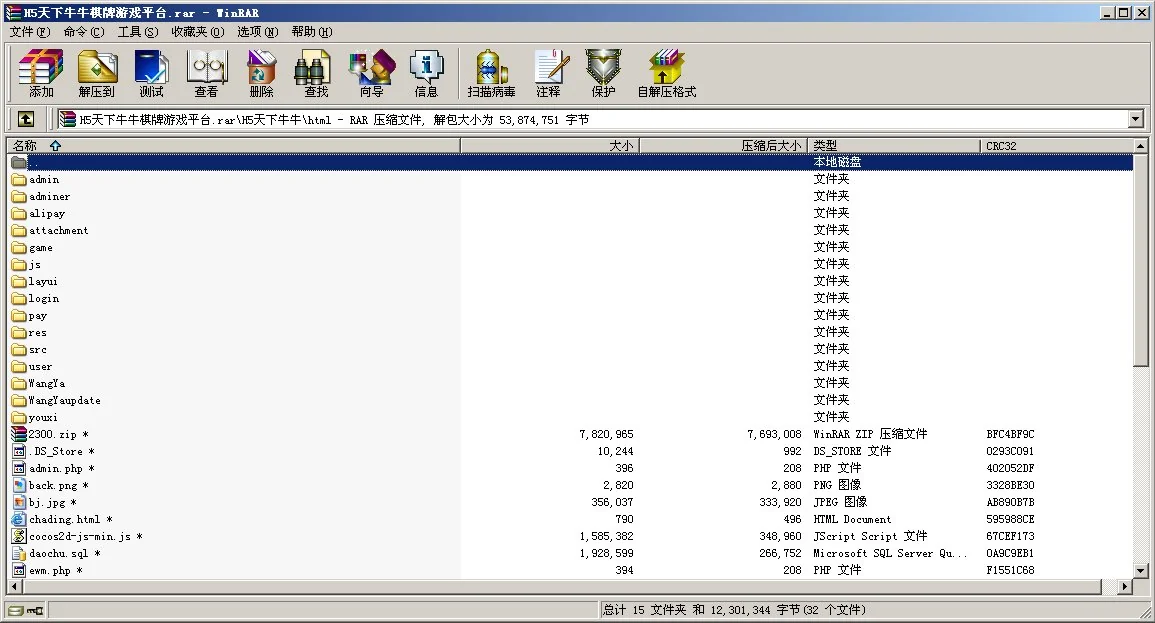Click the Test (测试) archive icon
This screenshot has height=623, width=1155.
coord(151,73)
